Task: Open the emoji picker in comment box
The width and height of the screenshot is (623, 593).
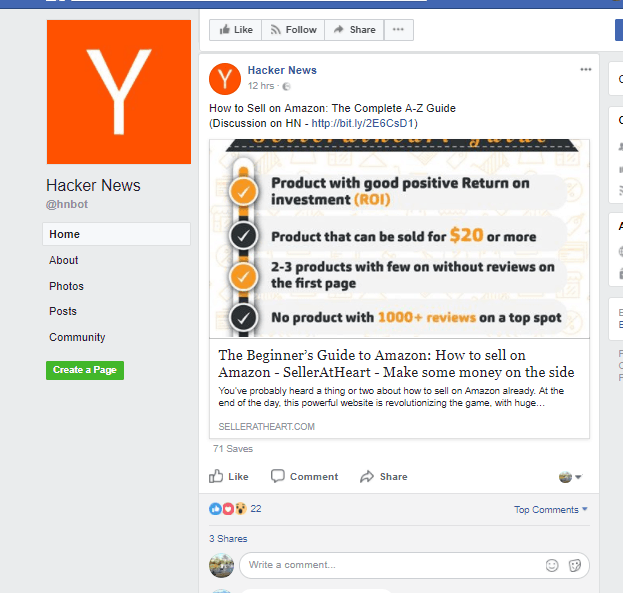Action: click(552, 565)
